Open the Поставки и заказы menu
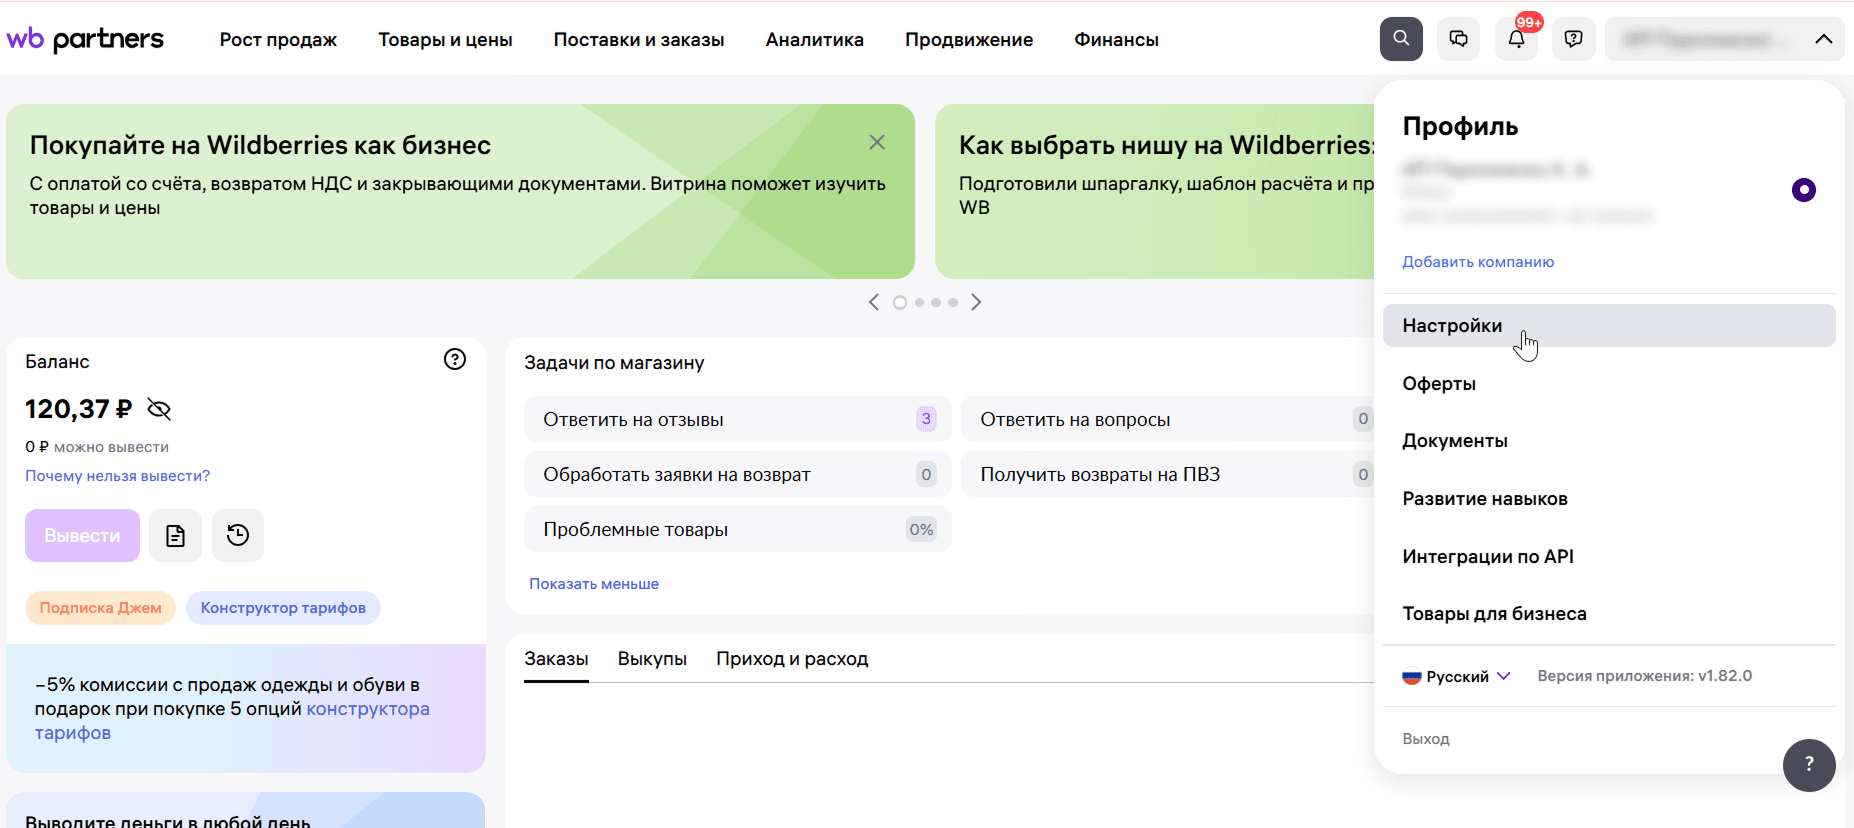Viewport: 1854px width, 828px height. [639, 40]
